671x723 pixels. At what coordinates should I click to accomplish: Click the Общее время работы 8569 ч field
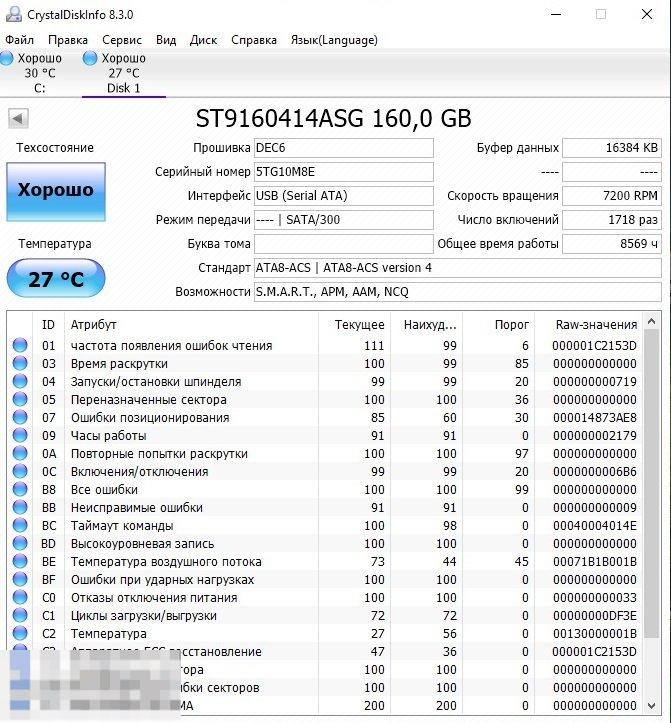[612, 243]
